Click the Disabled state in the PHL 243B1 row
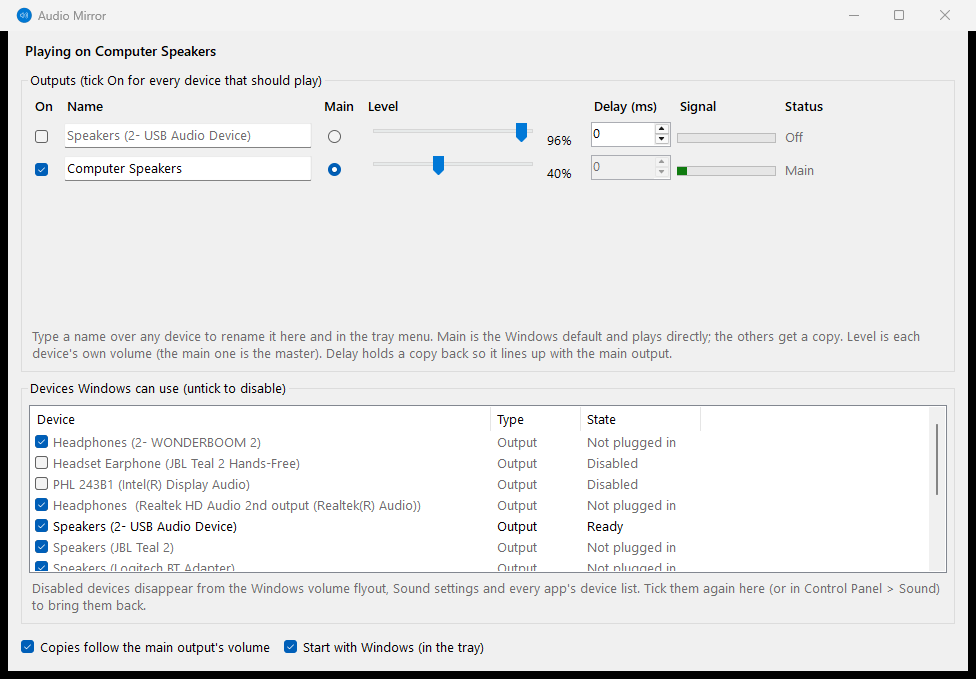The width and height of the screenshot is (976, 679). point(612,484)
